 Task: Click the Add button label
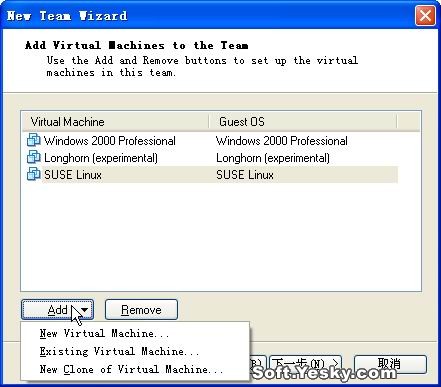tap(57, 310)
